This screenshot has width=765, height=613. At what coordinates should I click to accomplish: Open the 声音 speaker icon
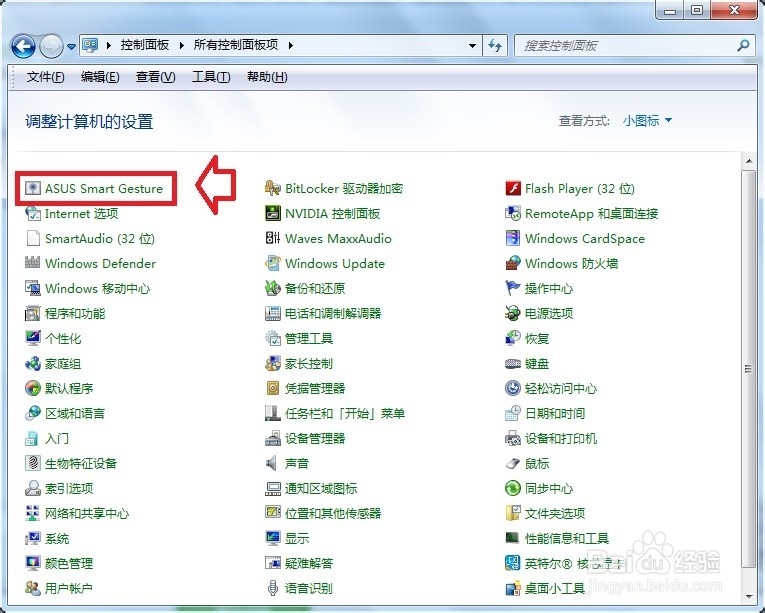(x=273, y=463)
